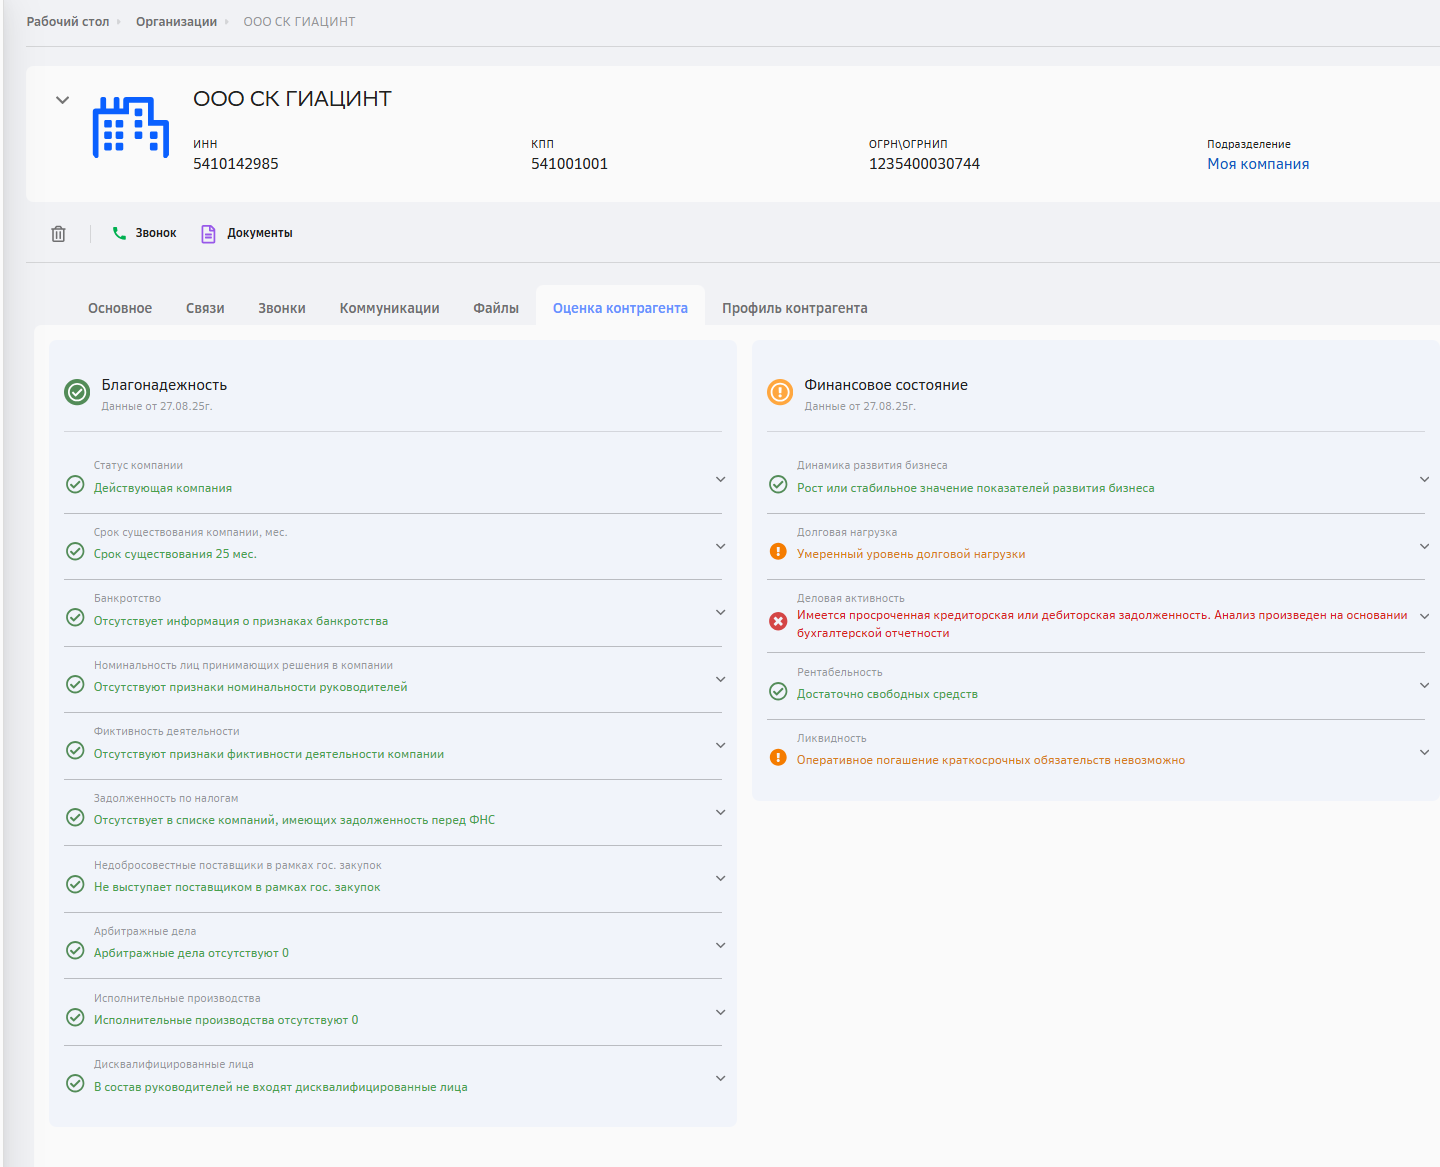Viewport: 1440px width, 1167px height.
Task: Click the green phone Звонок icon
Action: tap(119, 233)
